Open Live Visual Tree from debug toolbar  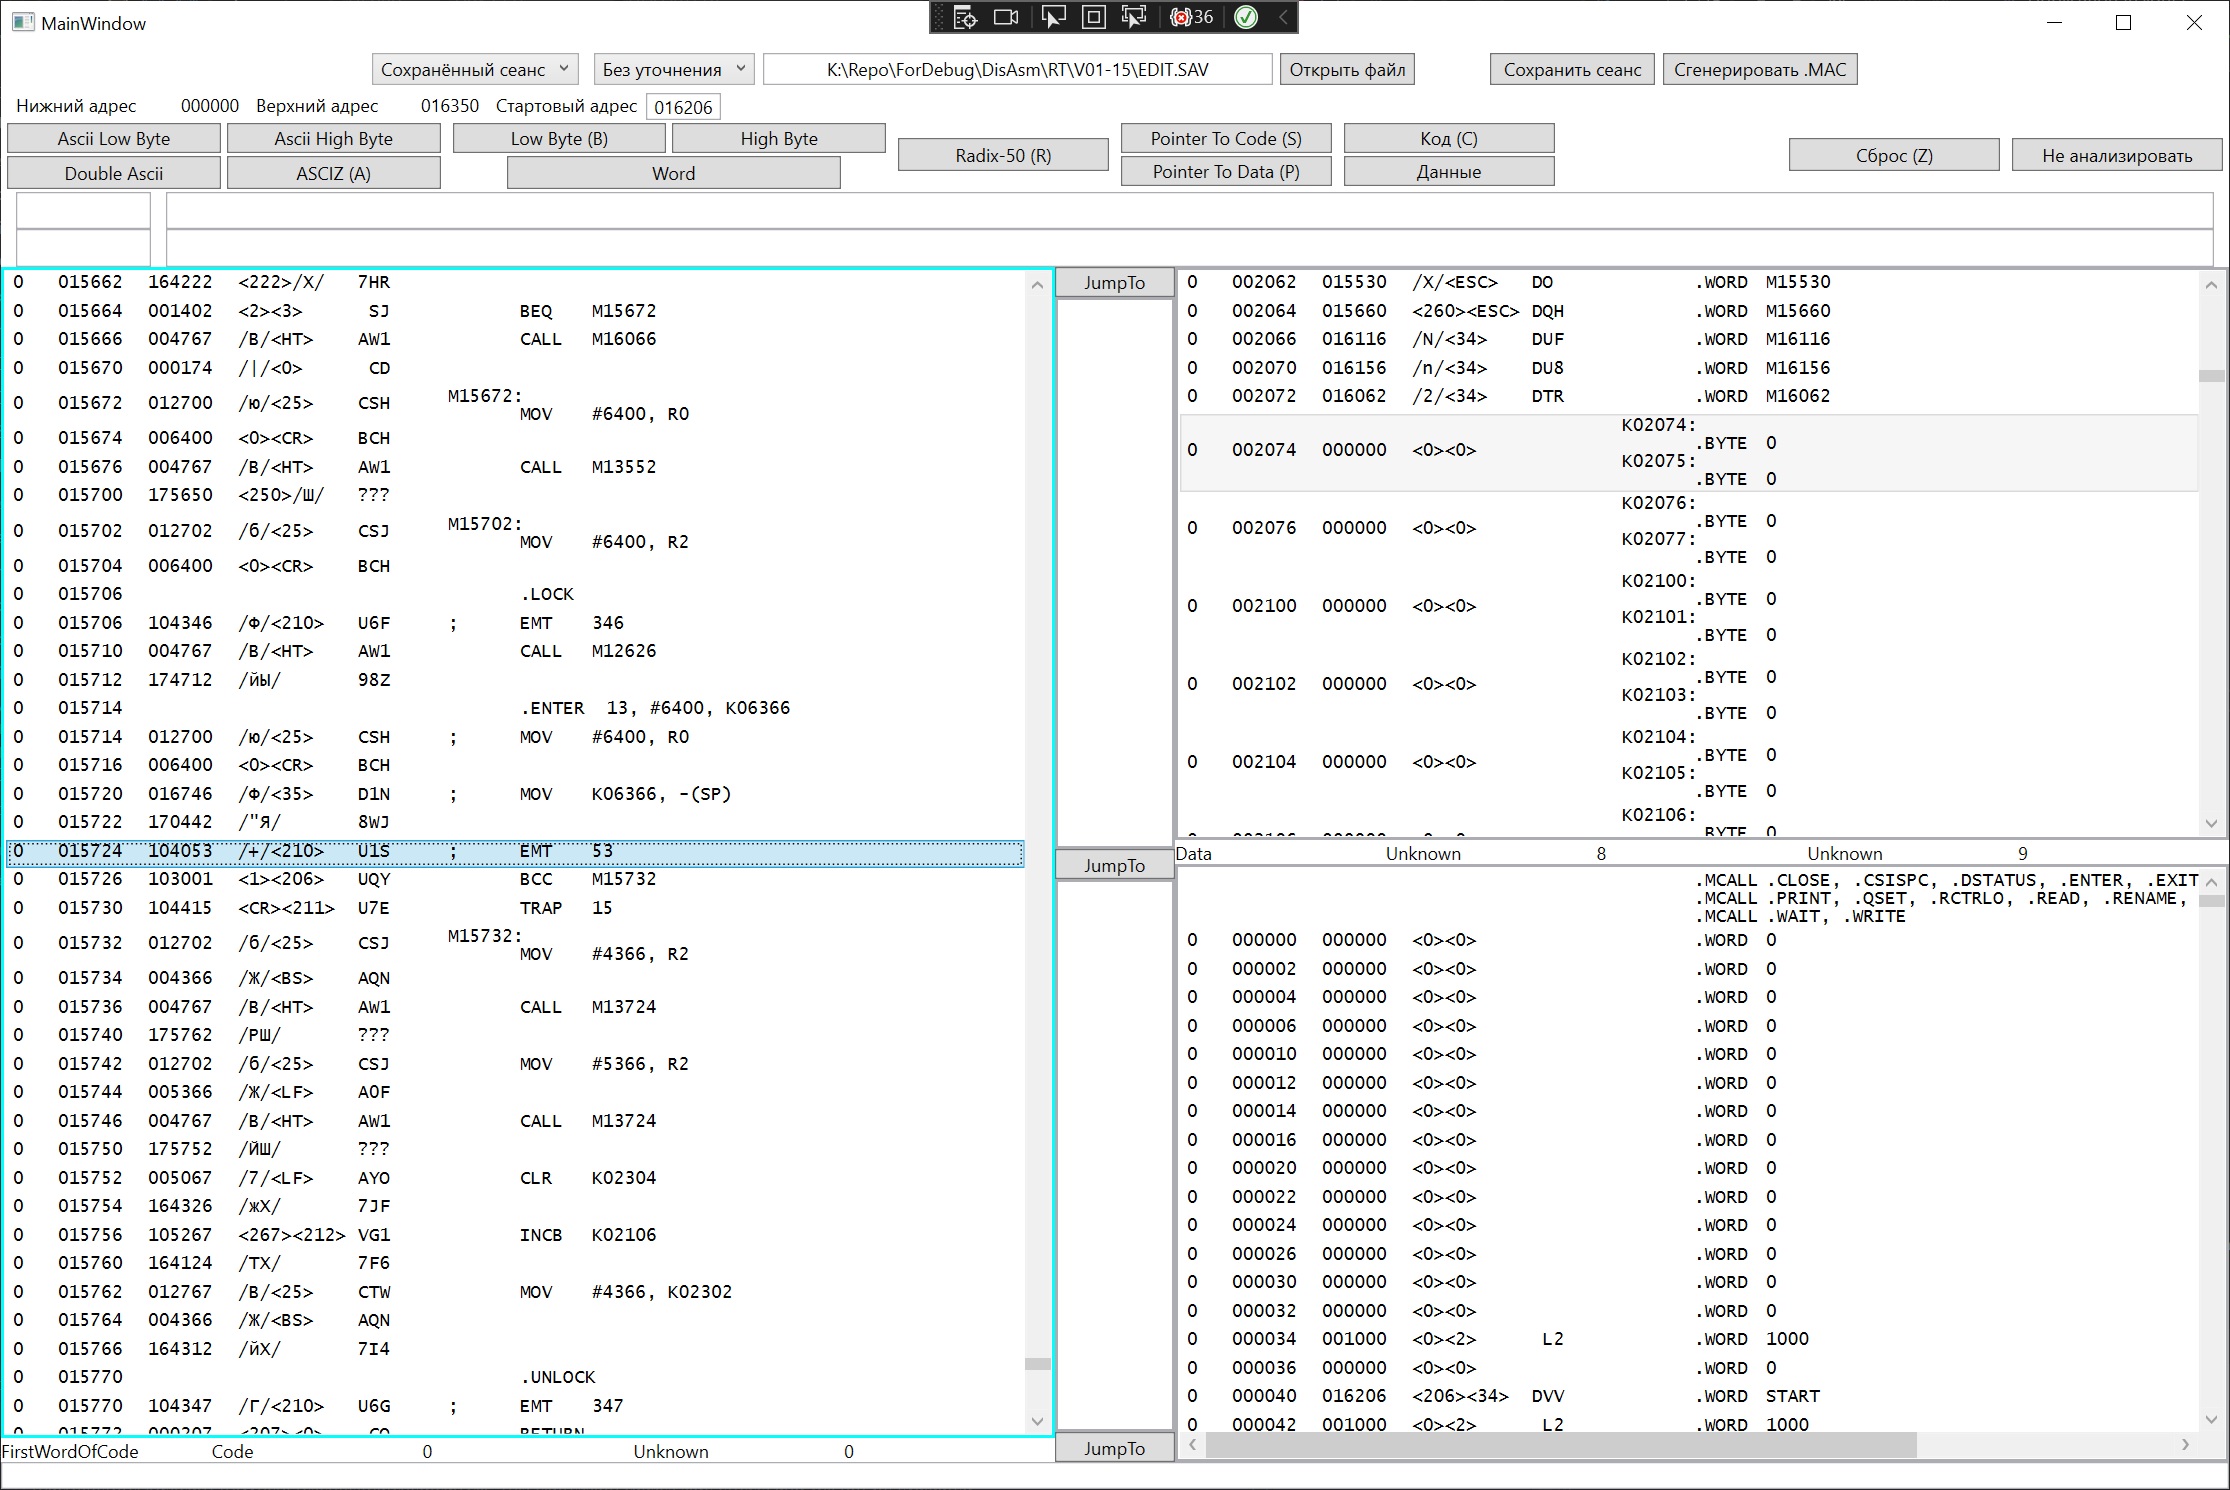coord(964,17)
